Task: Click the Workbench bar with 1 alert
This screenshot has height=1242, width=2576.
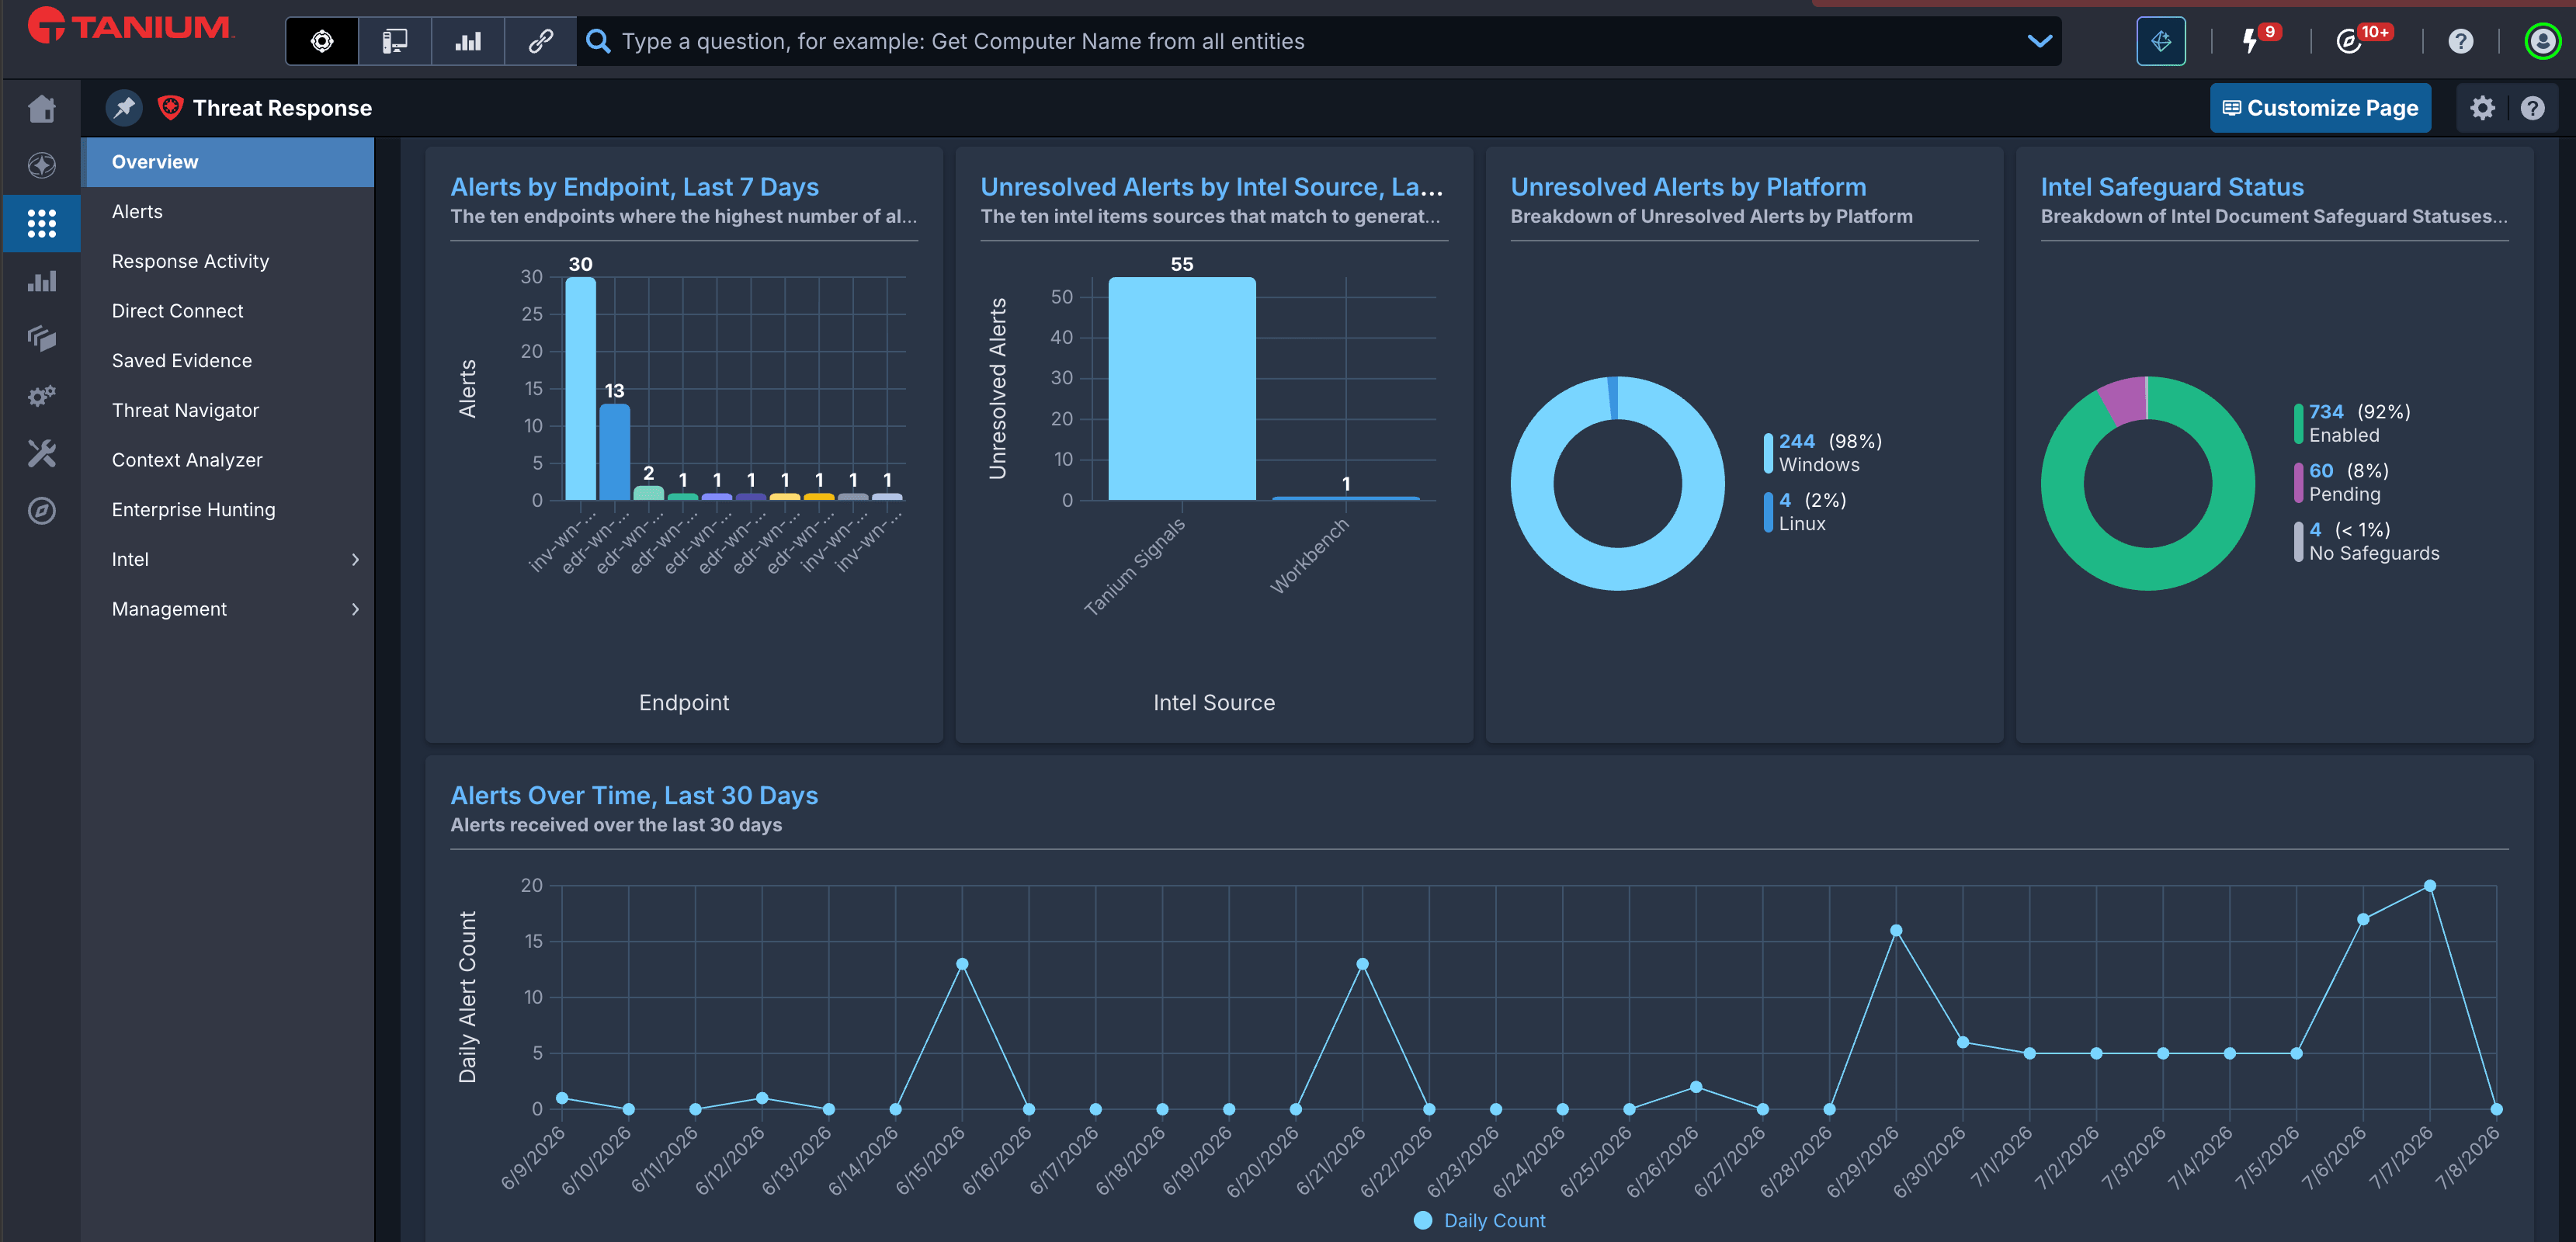Action: 1346,498
